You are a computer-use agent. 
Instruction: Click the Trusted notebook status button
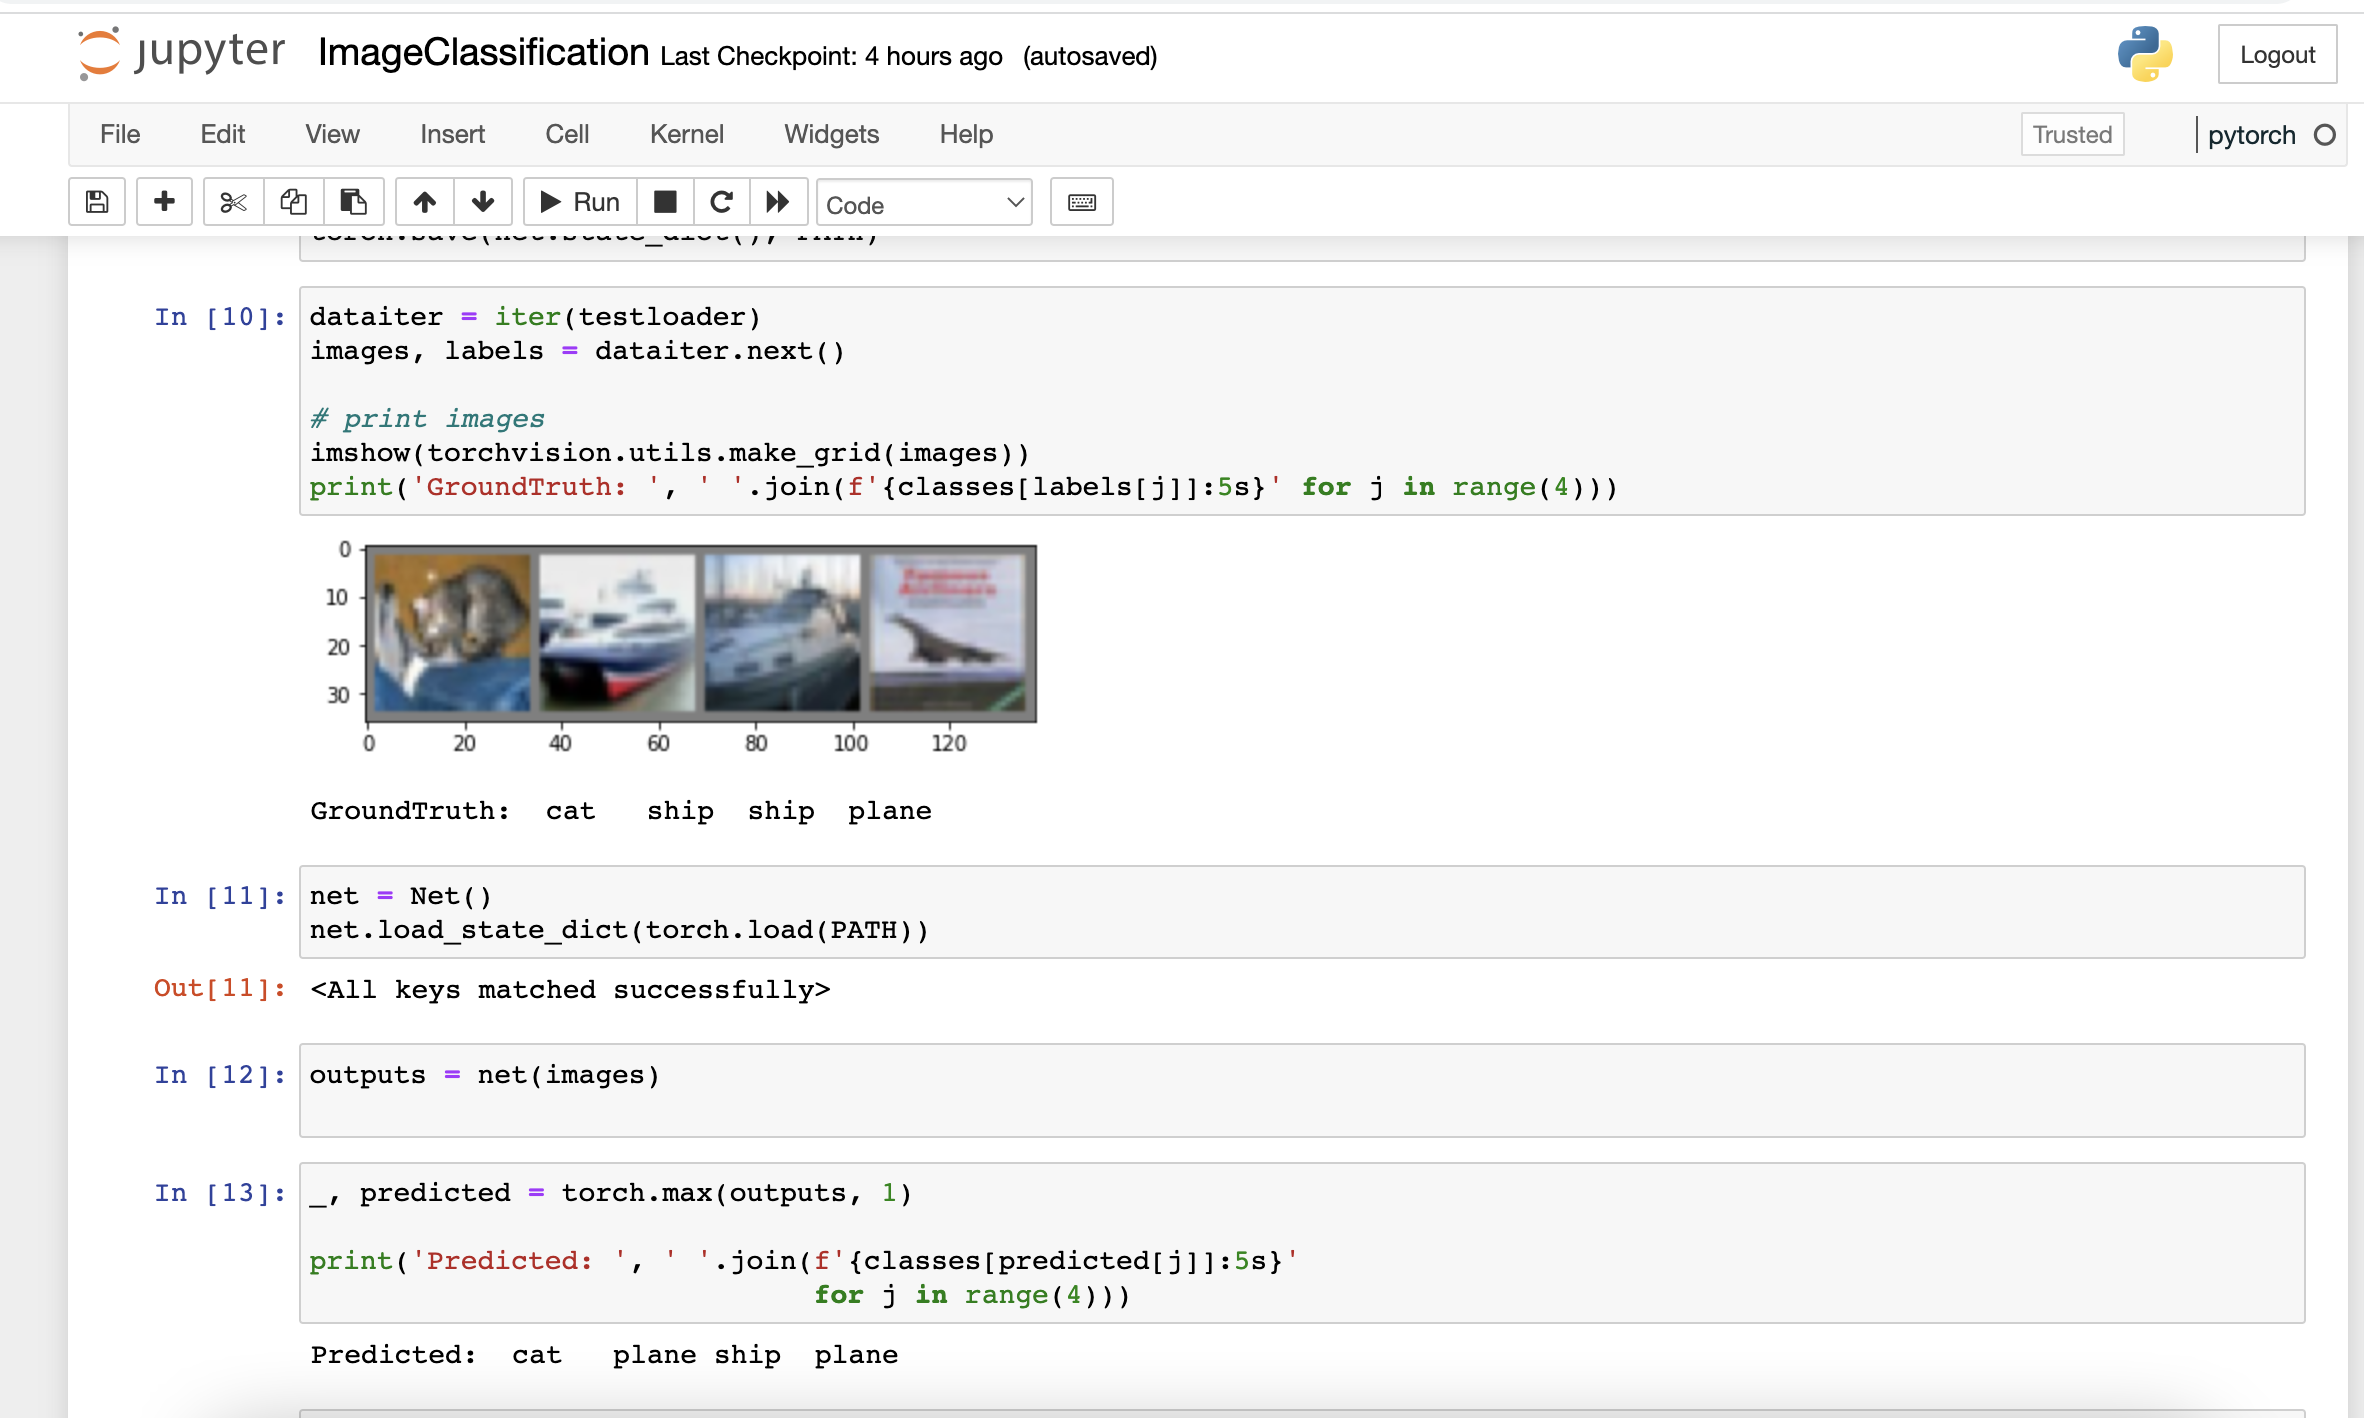(x=2072, y=134)
